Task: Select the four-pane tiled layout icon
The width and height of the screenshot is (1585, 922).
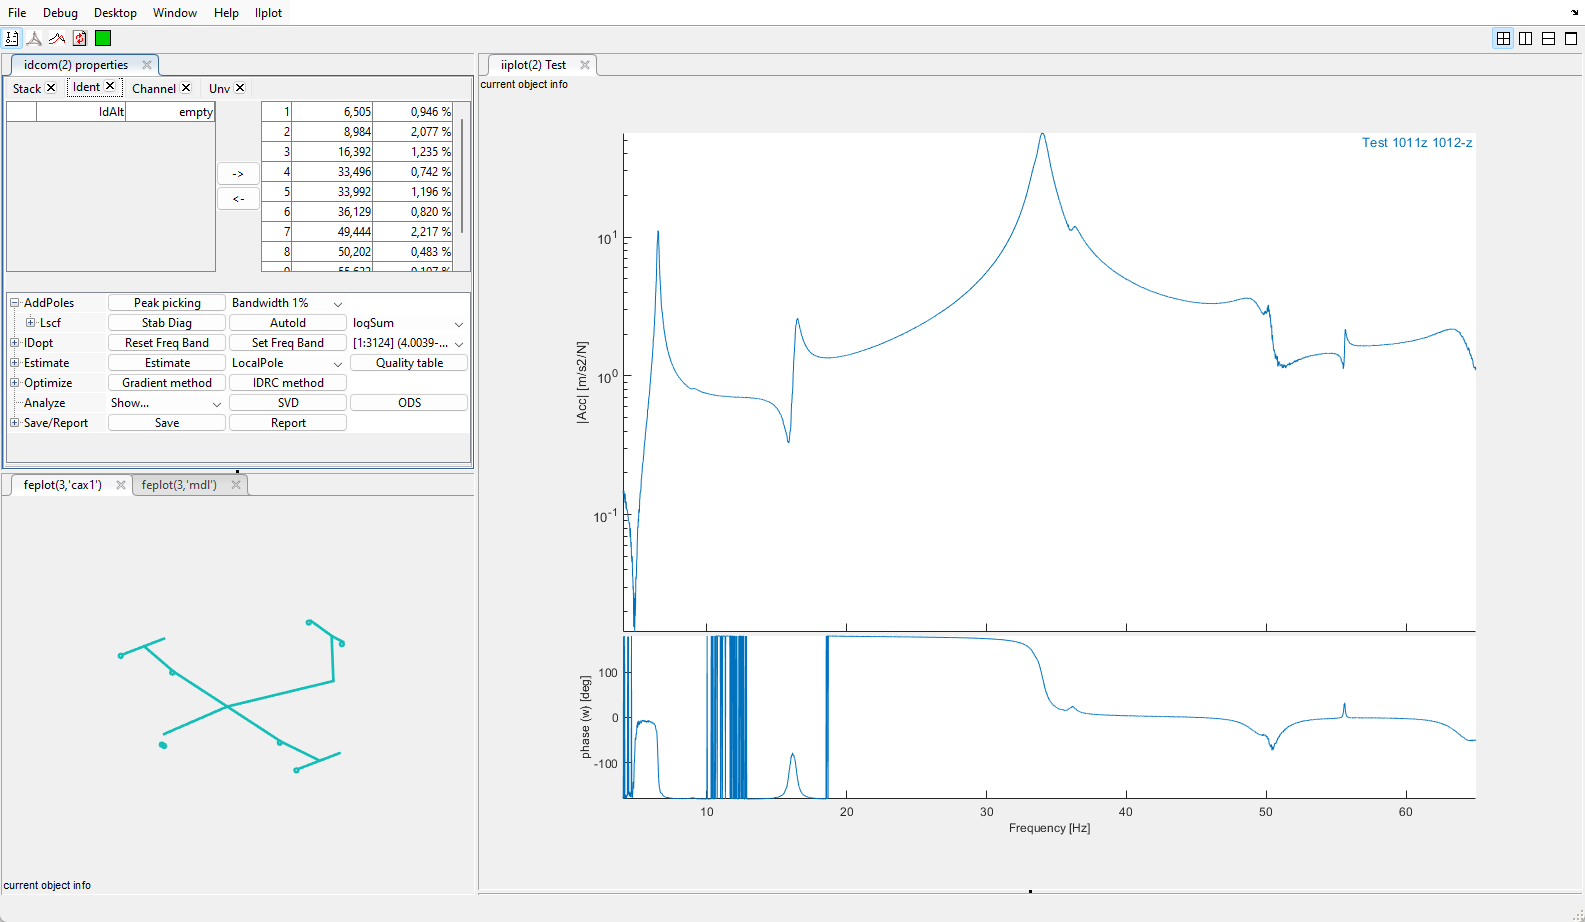Action: (1503, 39)
